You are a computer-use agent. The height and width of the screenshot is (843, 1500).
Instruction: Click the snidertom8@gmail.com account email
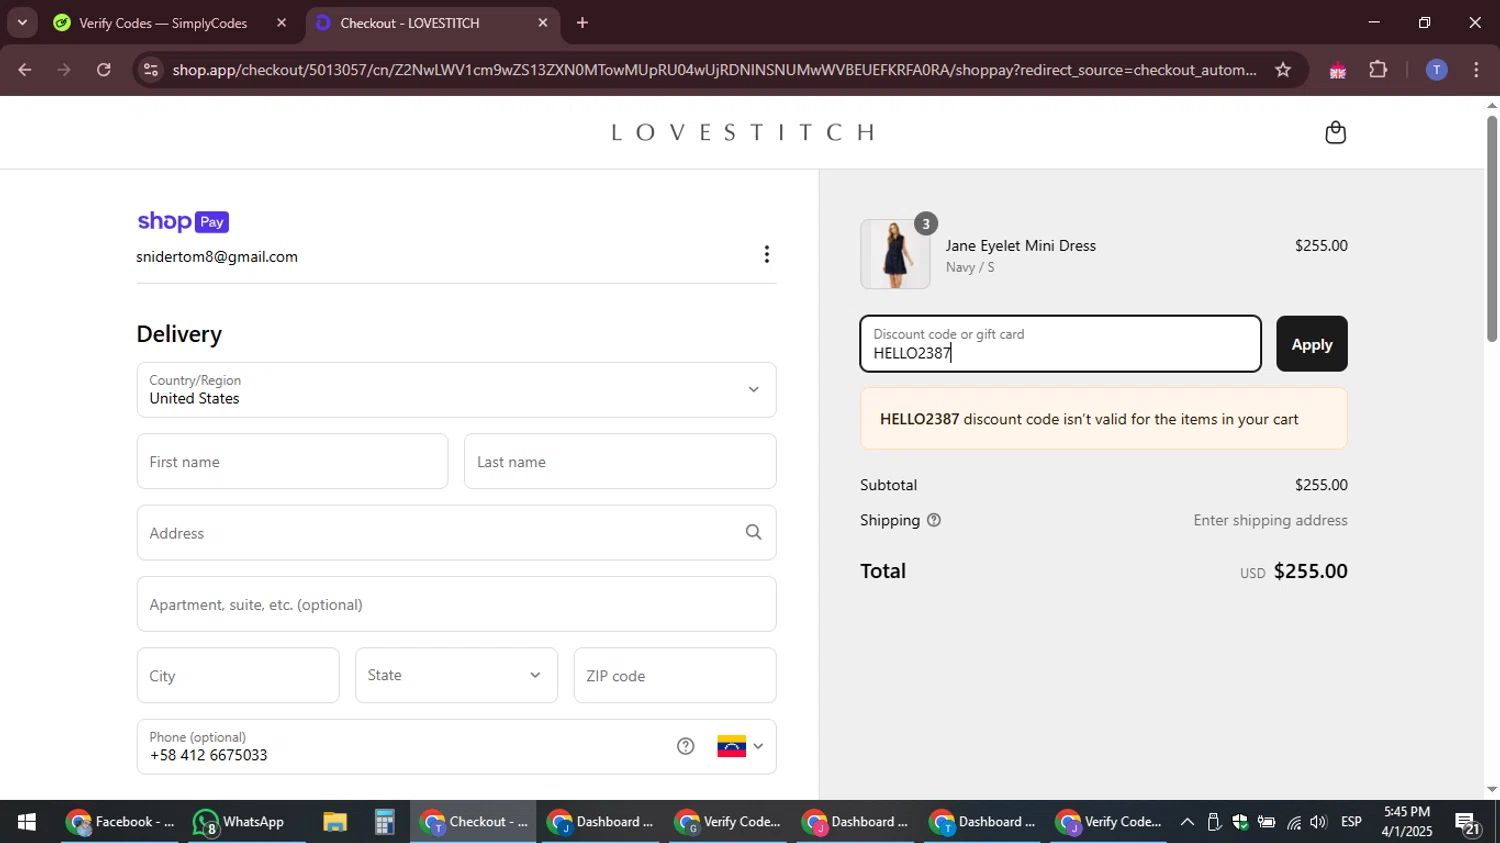click(217, 257)
